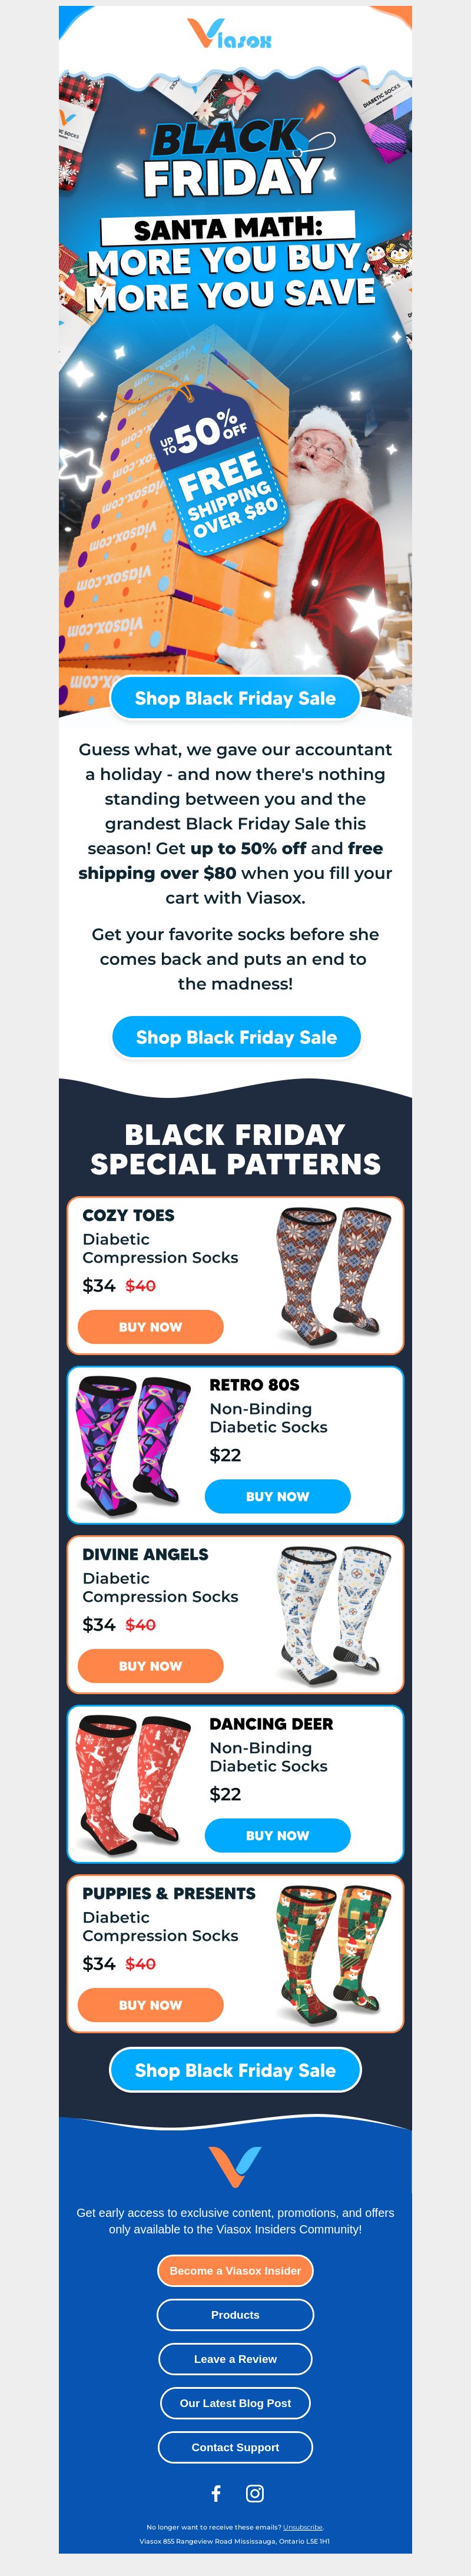Click Buy Now for Cozy Toes socks
The image size is (471, 2576).
(x=150, y=1327)
